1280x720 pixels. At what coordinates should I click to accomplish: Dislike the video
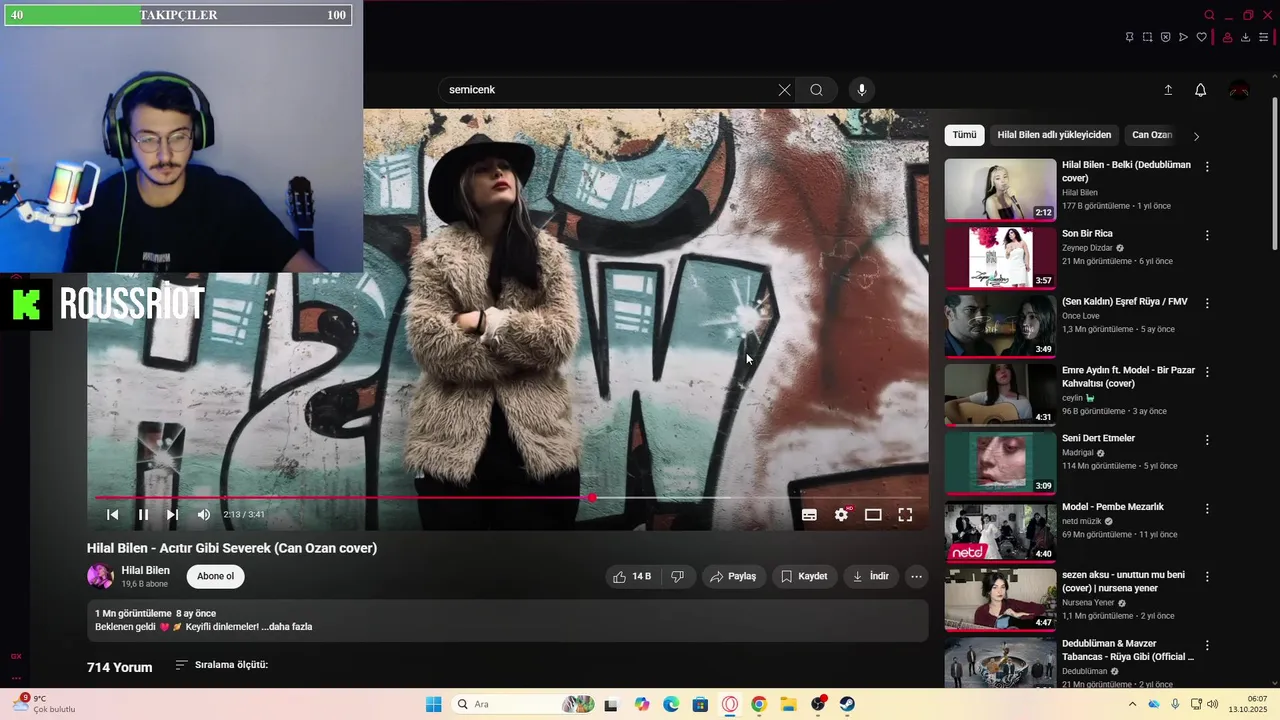point(678,576)
